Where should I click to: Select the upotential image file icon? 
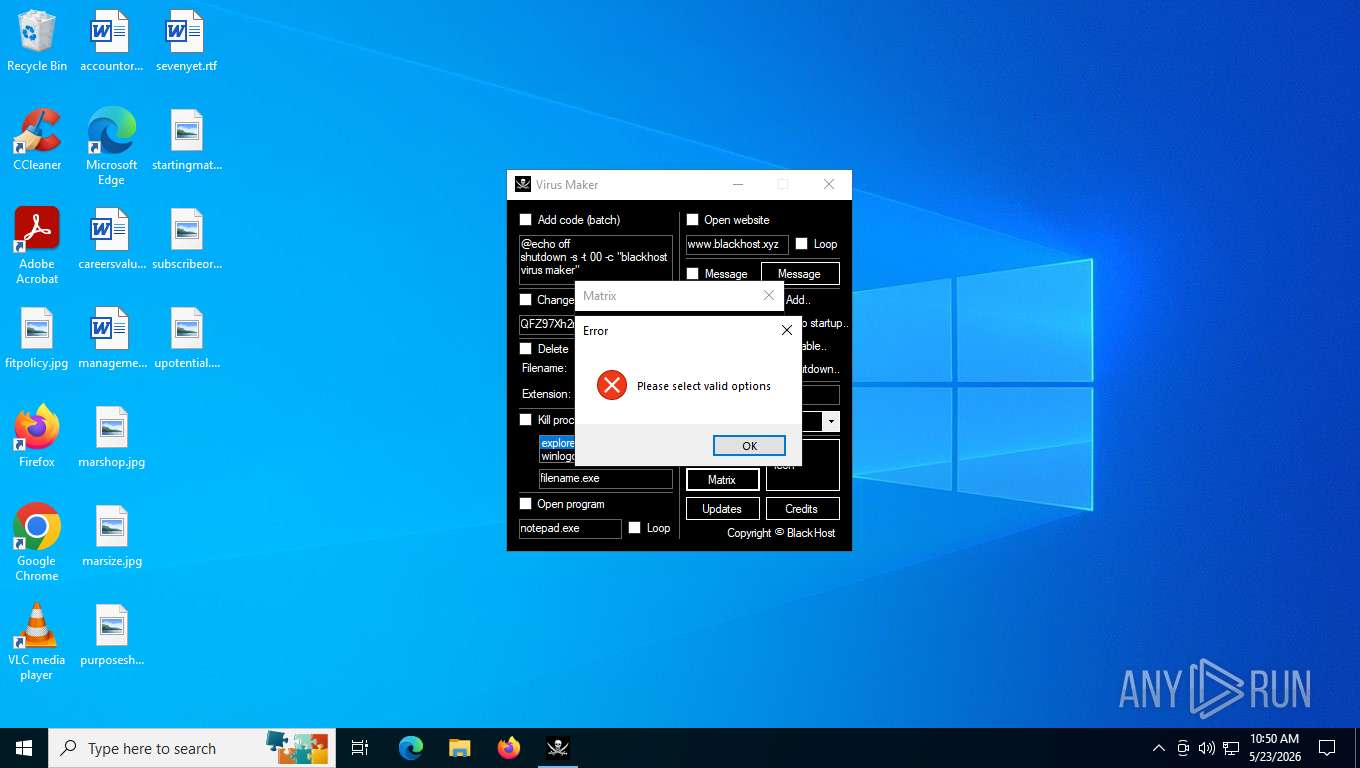click(186, 338)
